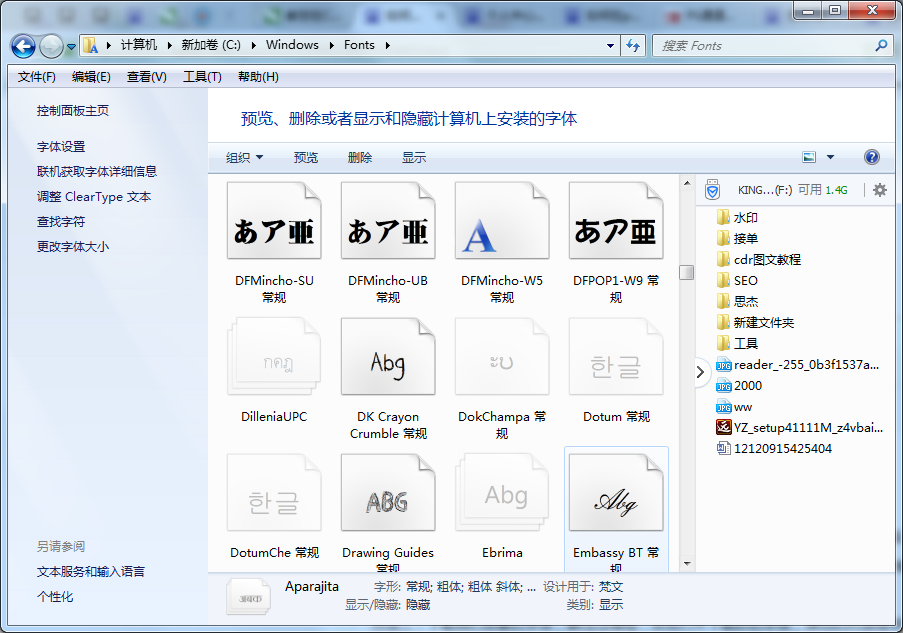Open the 文件(F) menu
This screenshot has width=903, height=633.
(x=36, y=77)
